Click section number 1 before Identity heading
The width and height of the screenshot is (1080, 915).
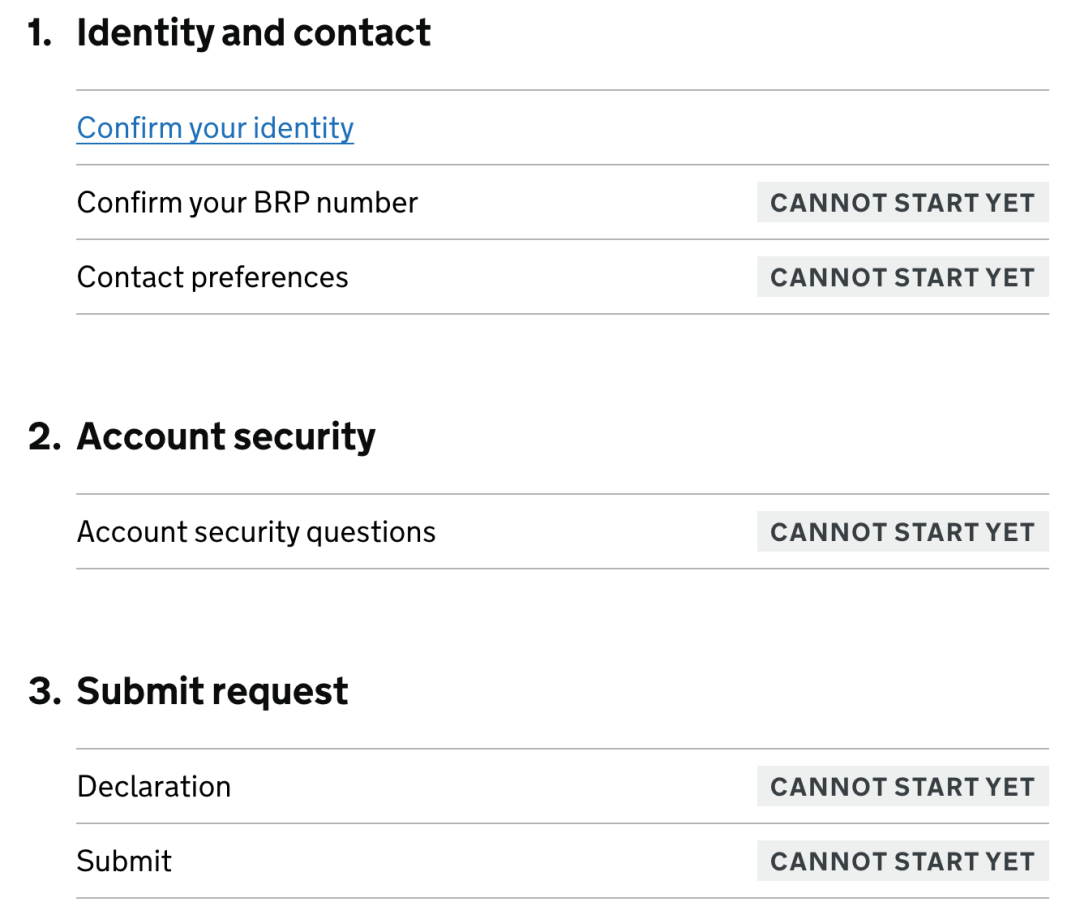tap(39, 33)
